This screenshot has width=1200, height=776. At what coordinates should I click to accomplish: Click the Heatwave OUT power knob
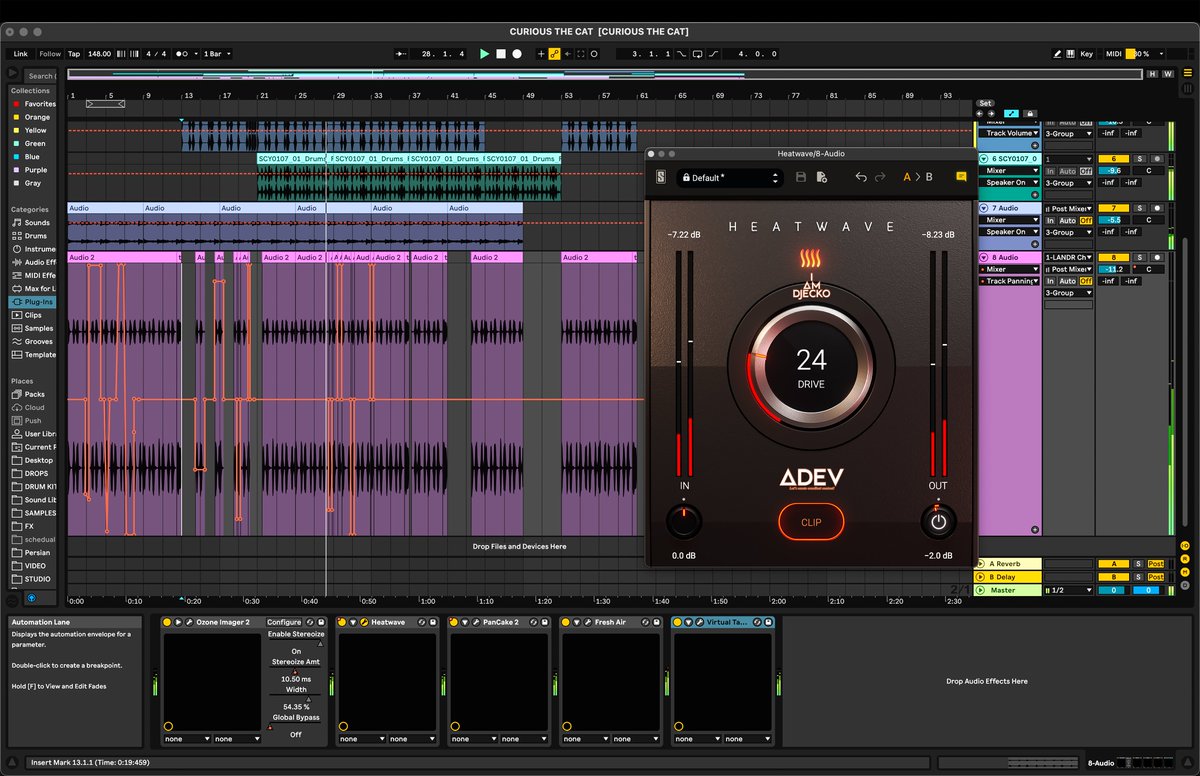(938, 521)
